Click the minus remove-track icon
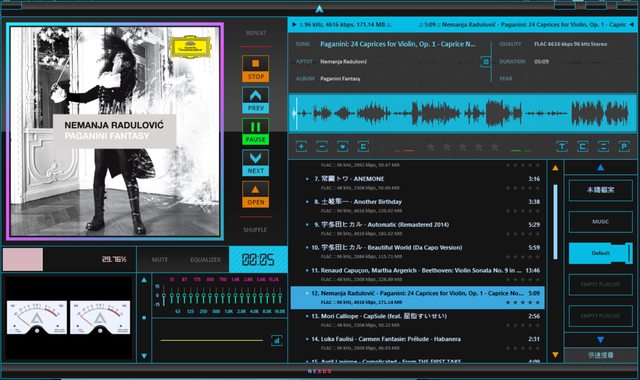This screenshot has width=640, height=380. click(322, 146)
